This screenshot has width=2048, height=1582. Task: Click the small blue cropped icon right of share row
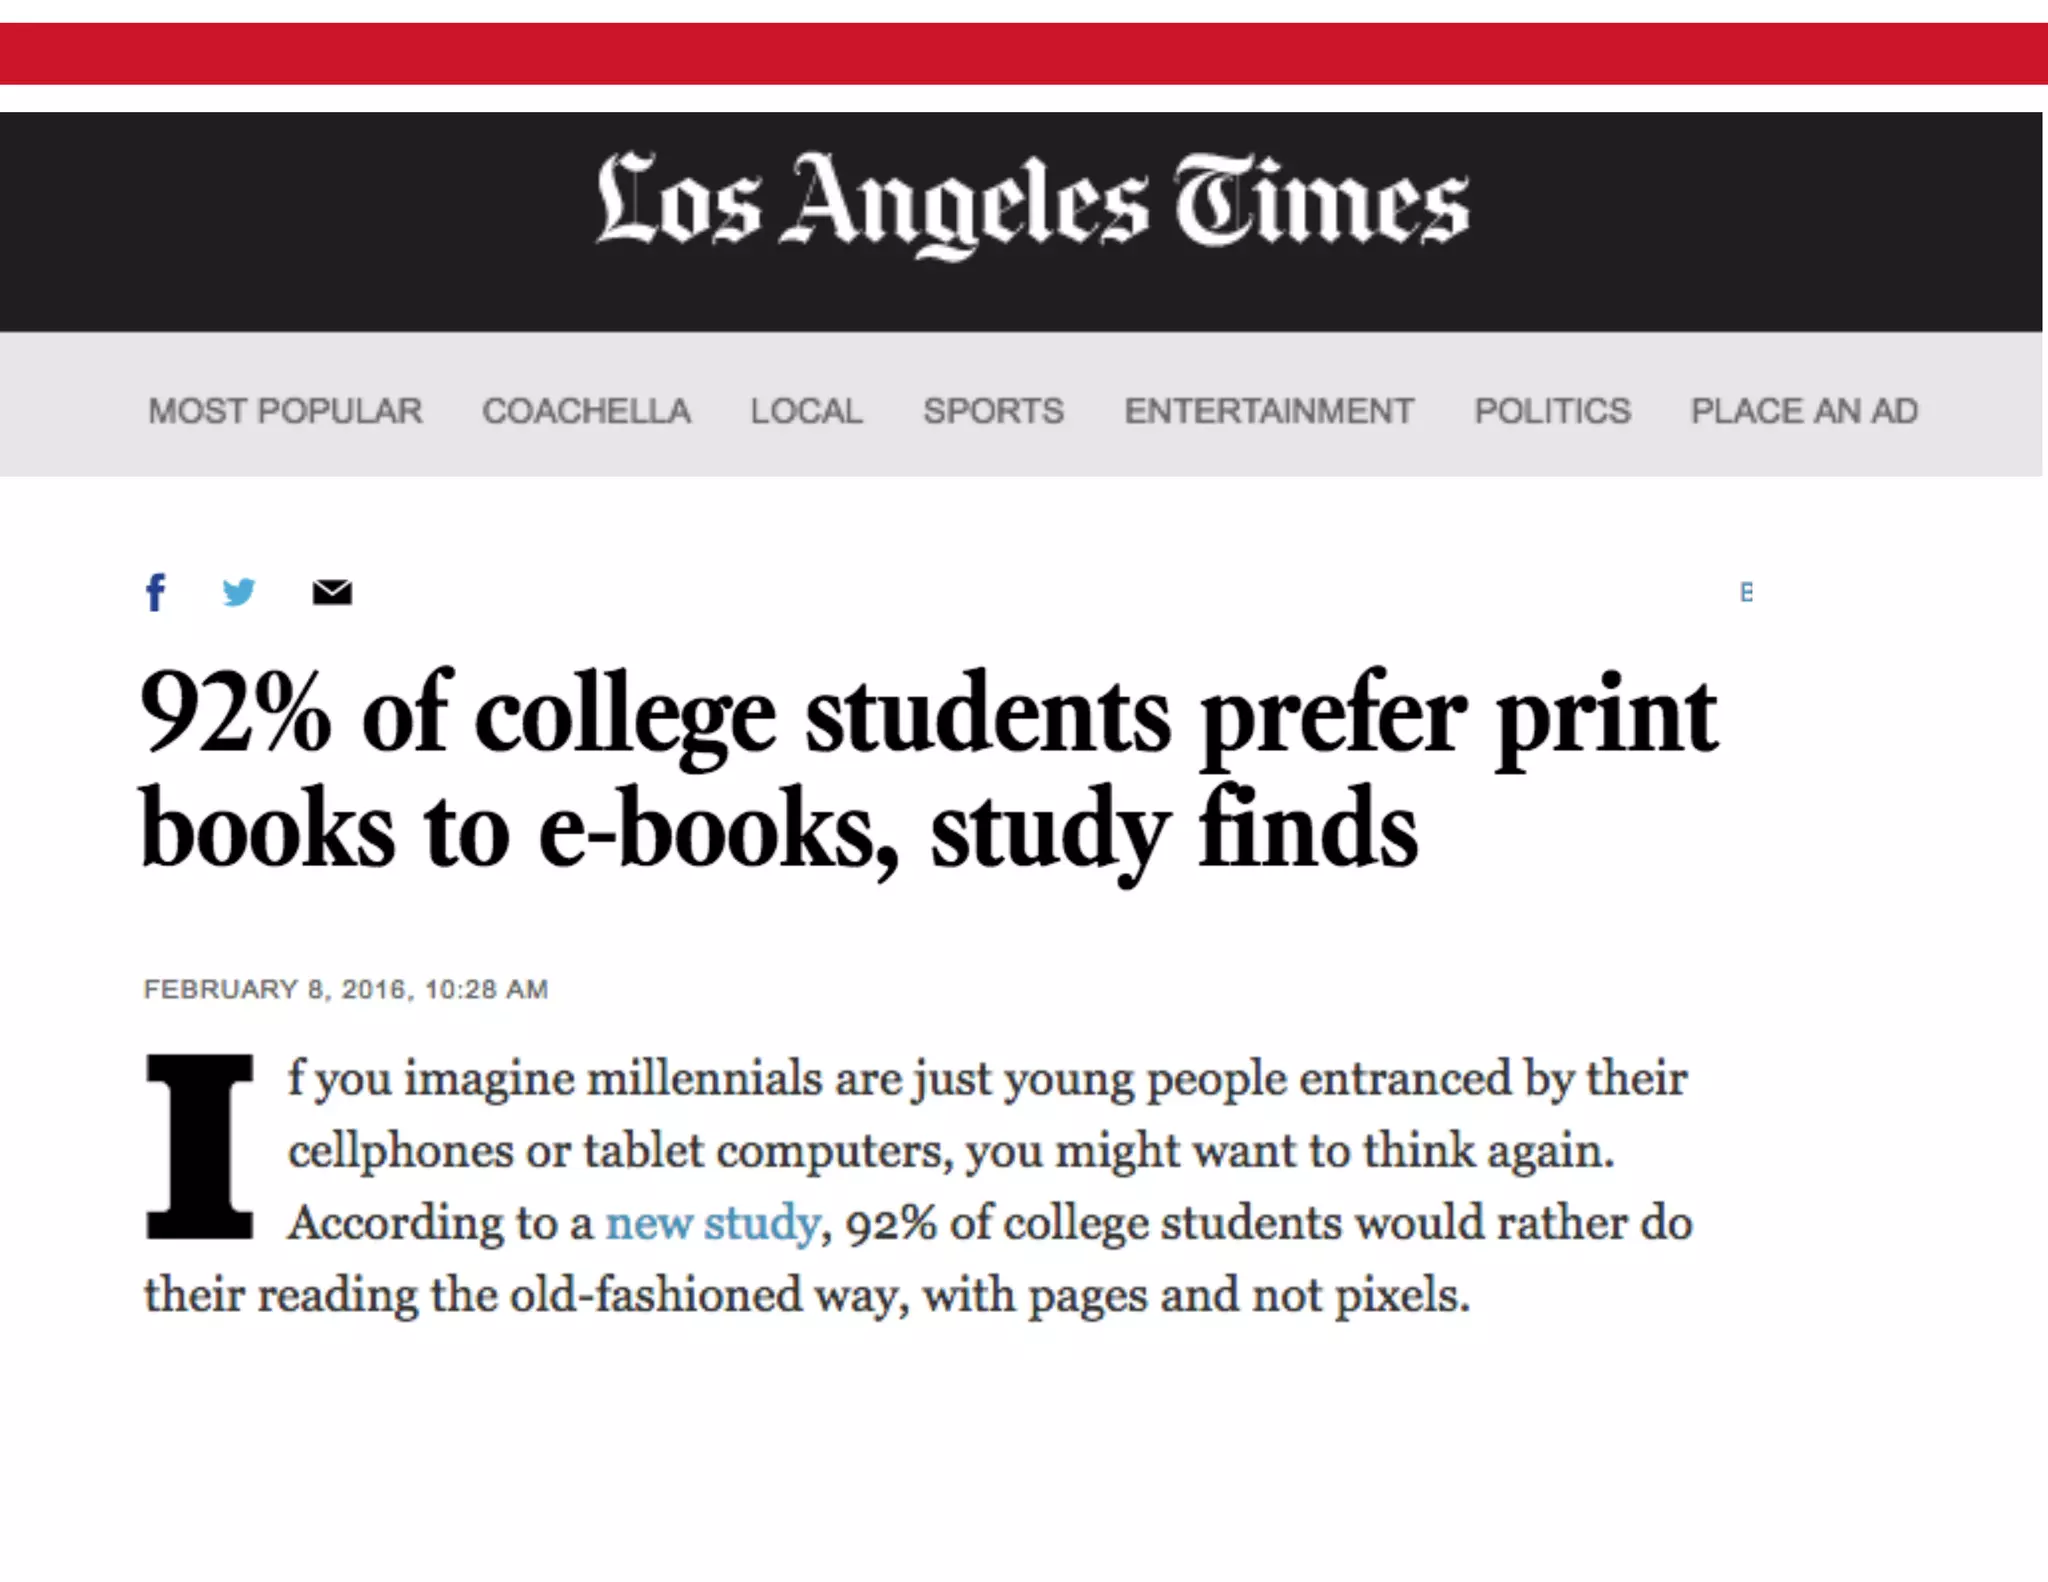[1746, 592]
